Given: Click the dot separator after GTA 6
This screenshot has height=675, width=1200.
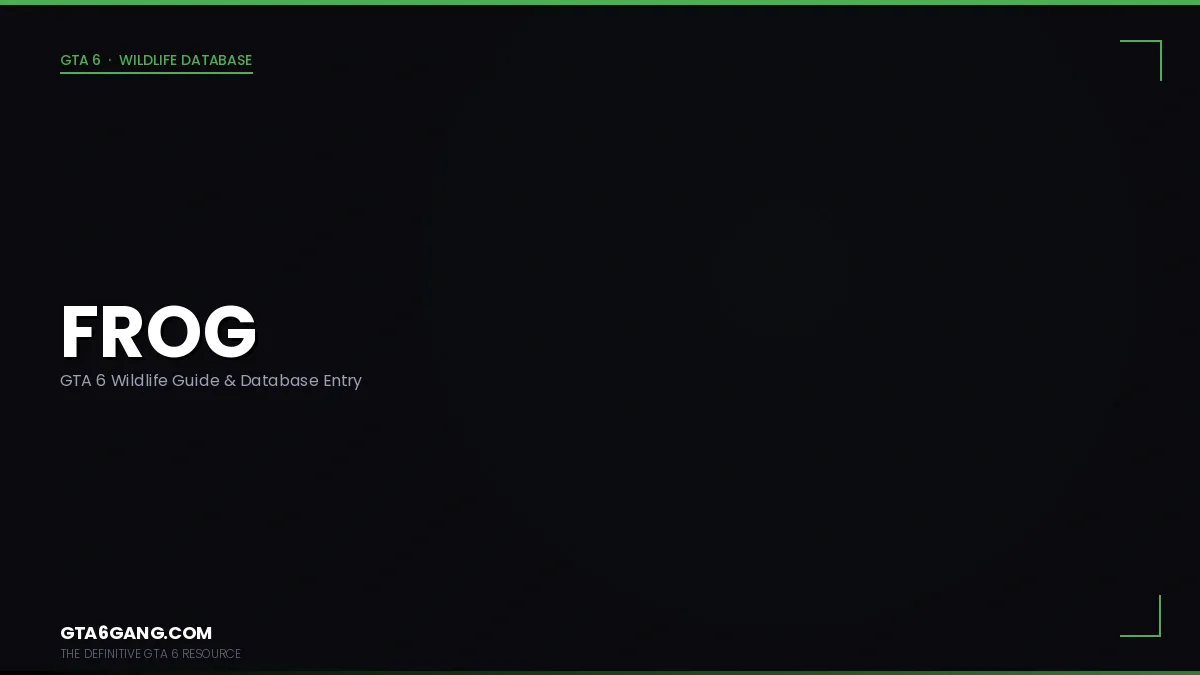Looking at the screenshot, I should point(110,60).
